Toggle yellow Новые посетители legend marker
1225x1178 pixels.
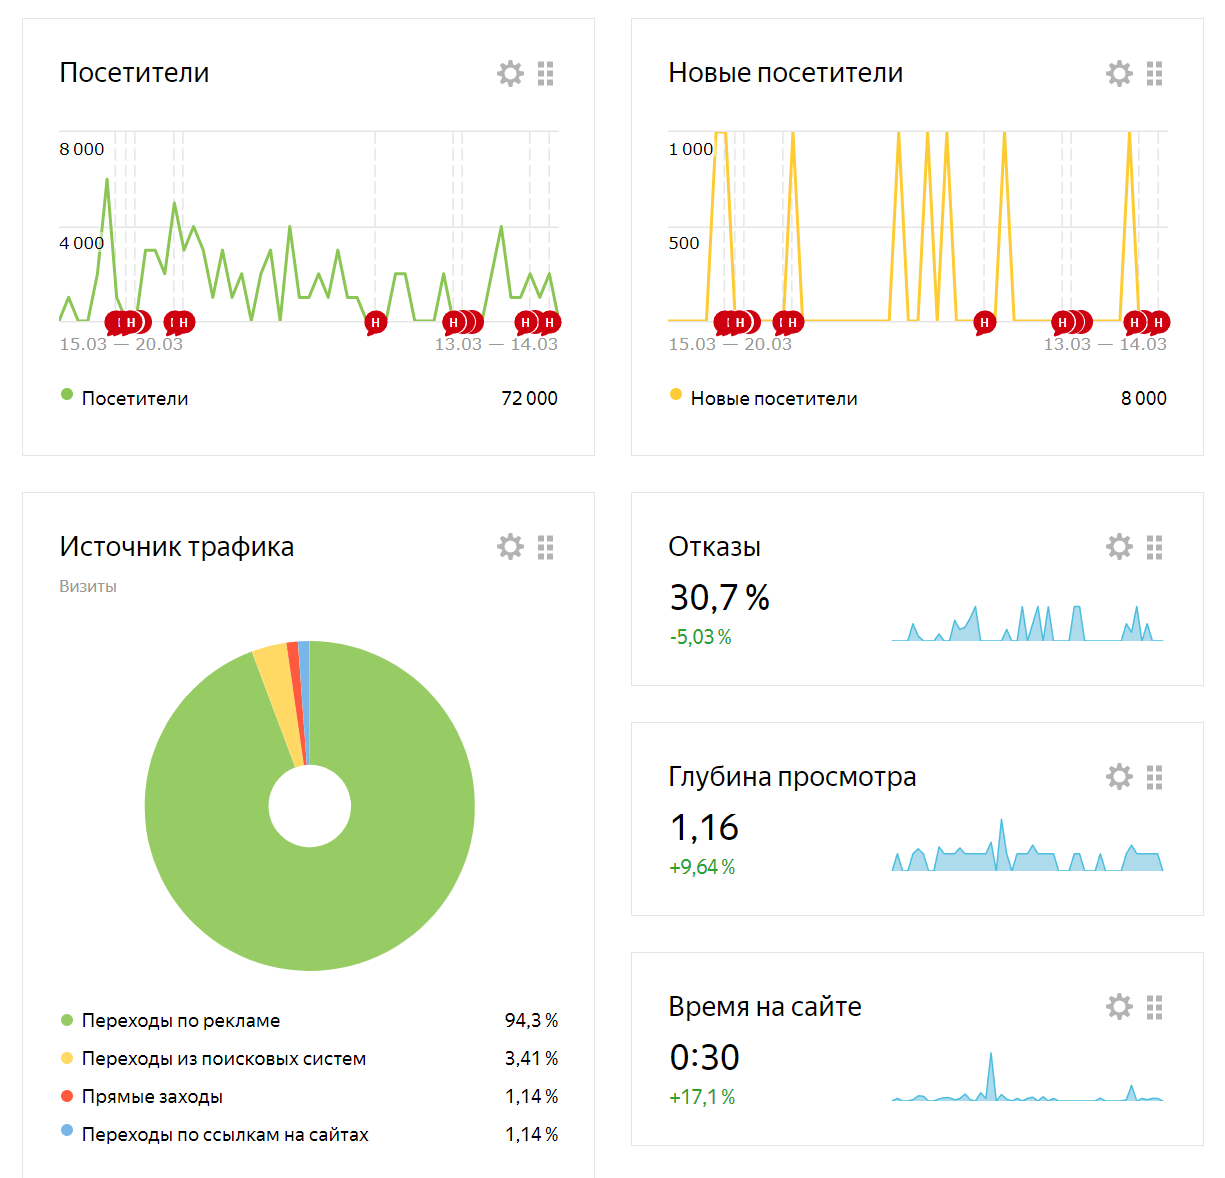tap(676, 395)
